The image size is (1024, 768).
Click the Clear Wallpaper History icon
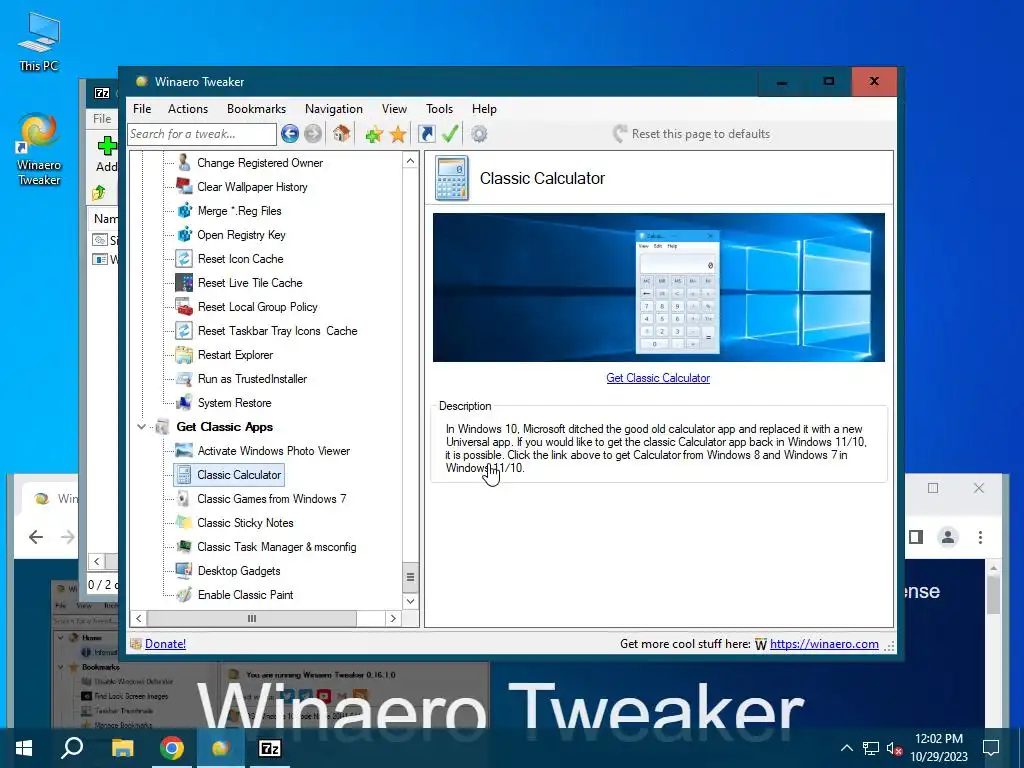[x=184, y=187]
